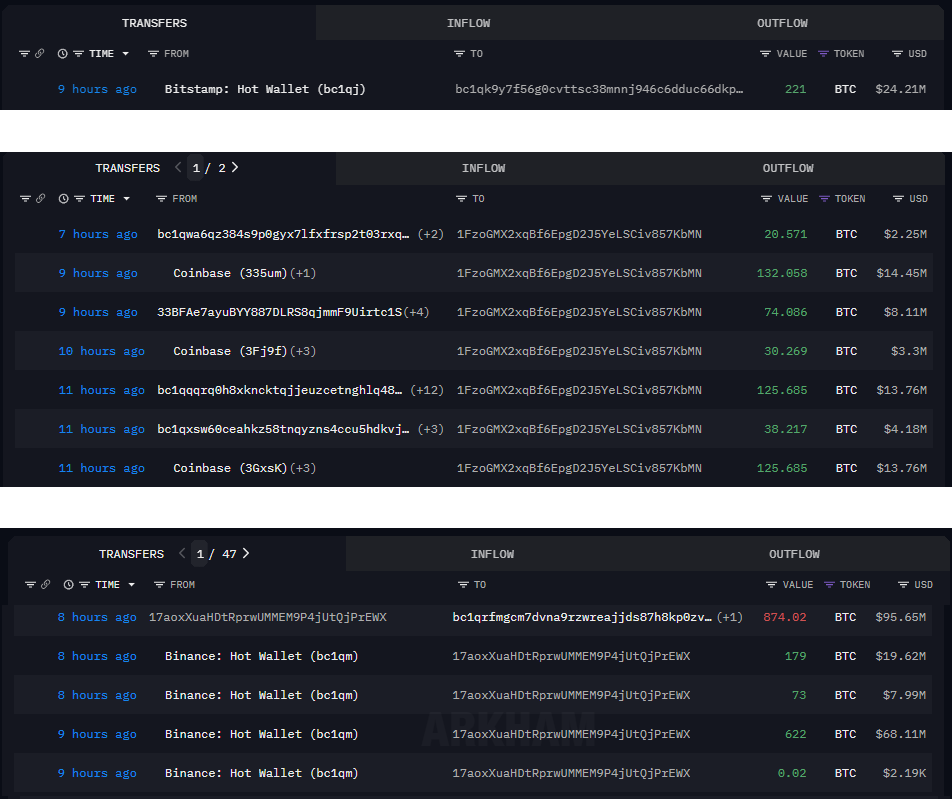Screen dimensions: 952x799
Task: Switch to OUTFLOW tab in the 1 / 47 panel
Action: 794,554
